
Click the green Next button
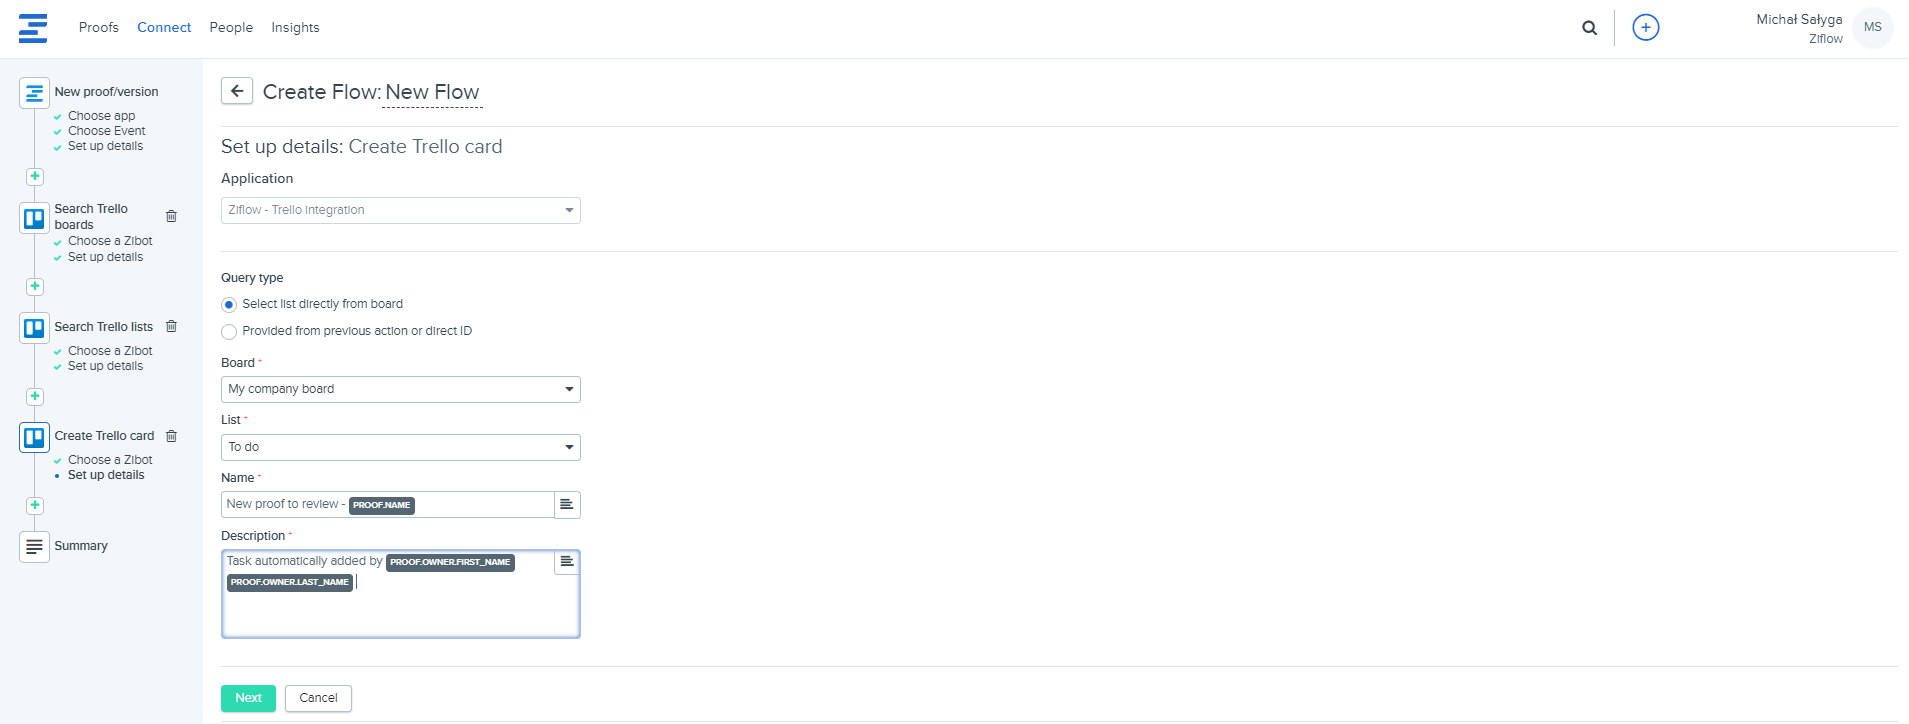[x=248, y=698]
